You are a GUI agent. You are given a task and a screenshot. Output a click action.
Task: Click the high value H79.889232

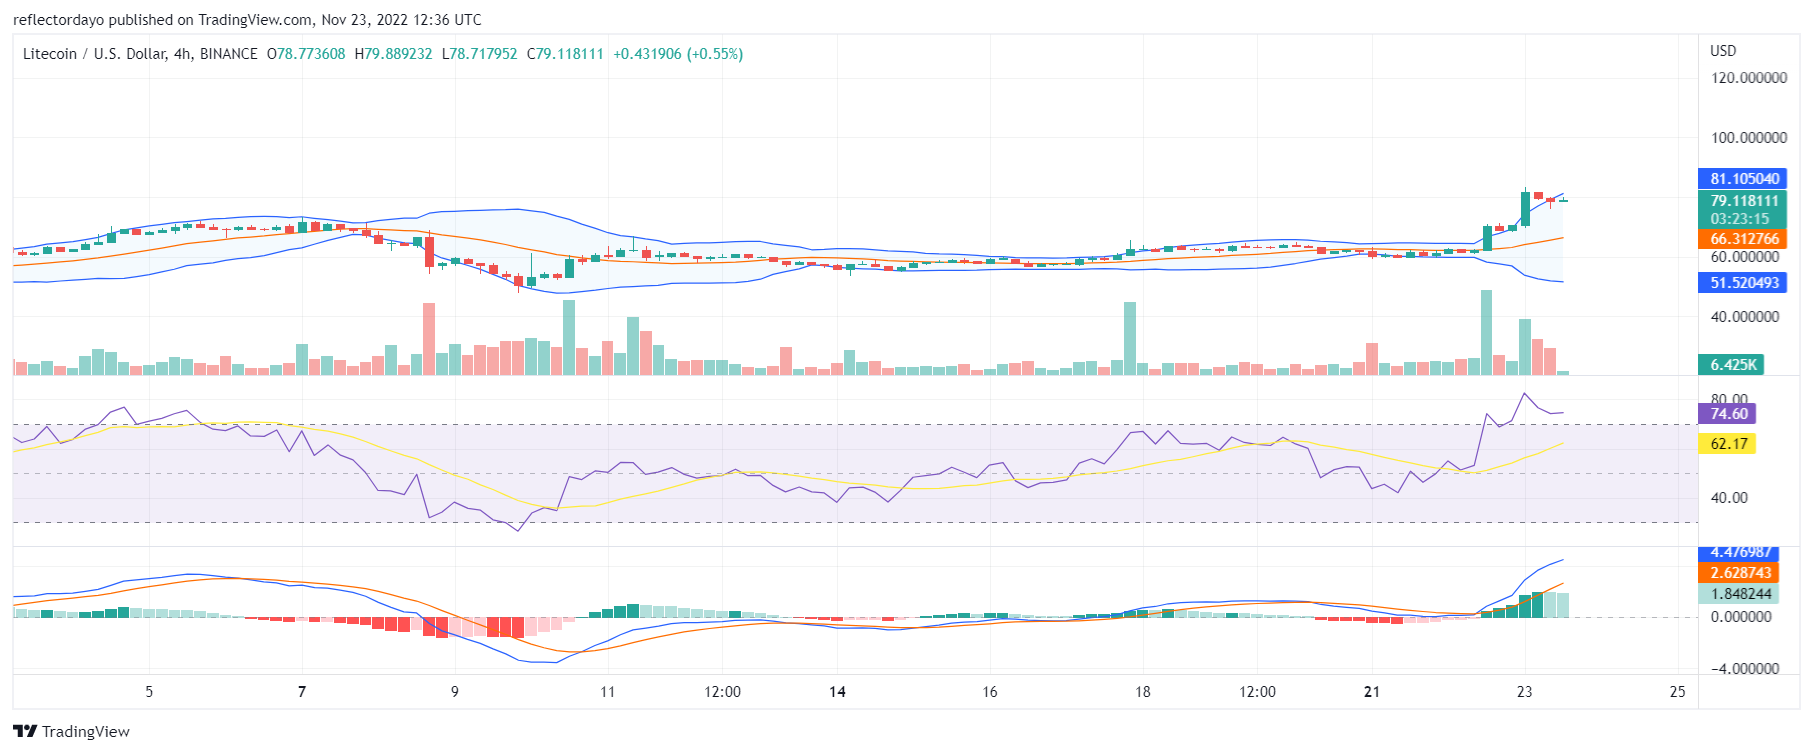click(x=394, y=54)
